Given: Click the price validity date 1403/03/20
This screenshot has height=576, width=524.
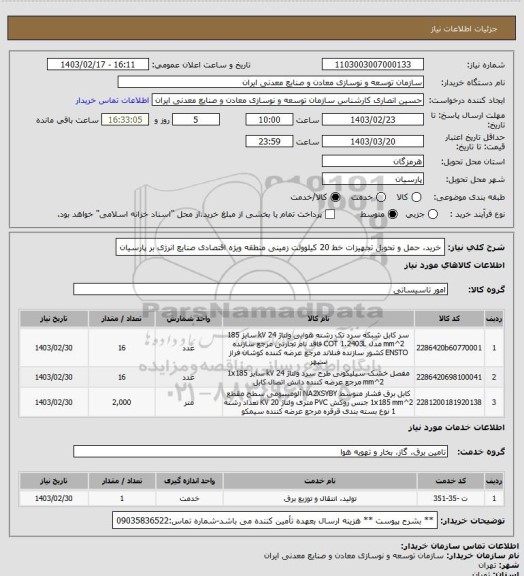Looking at the screenshot, I should click(x=373, y=141).
